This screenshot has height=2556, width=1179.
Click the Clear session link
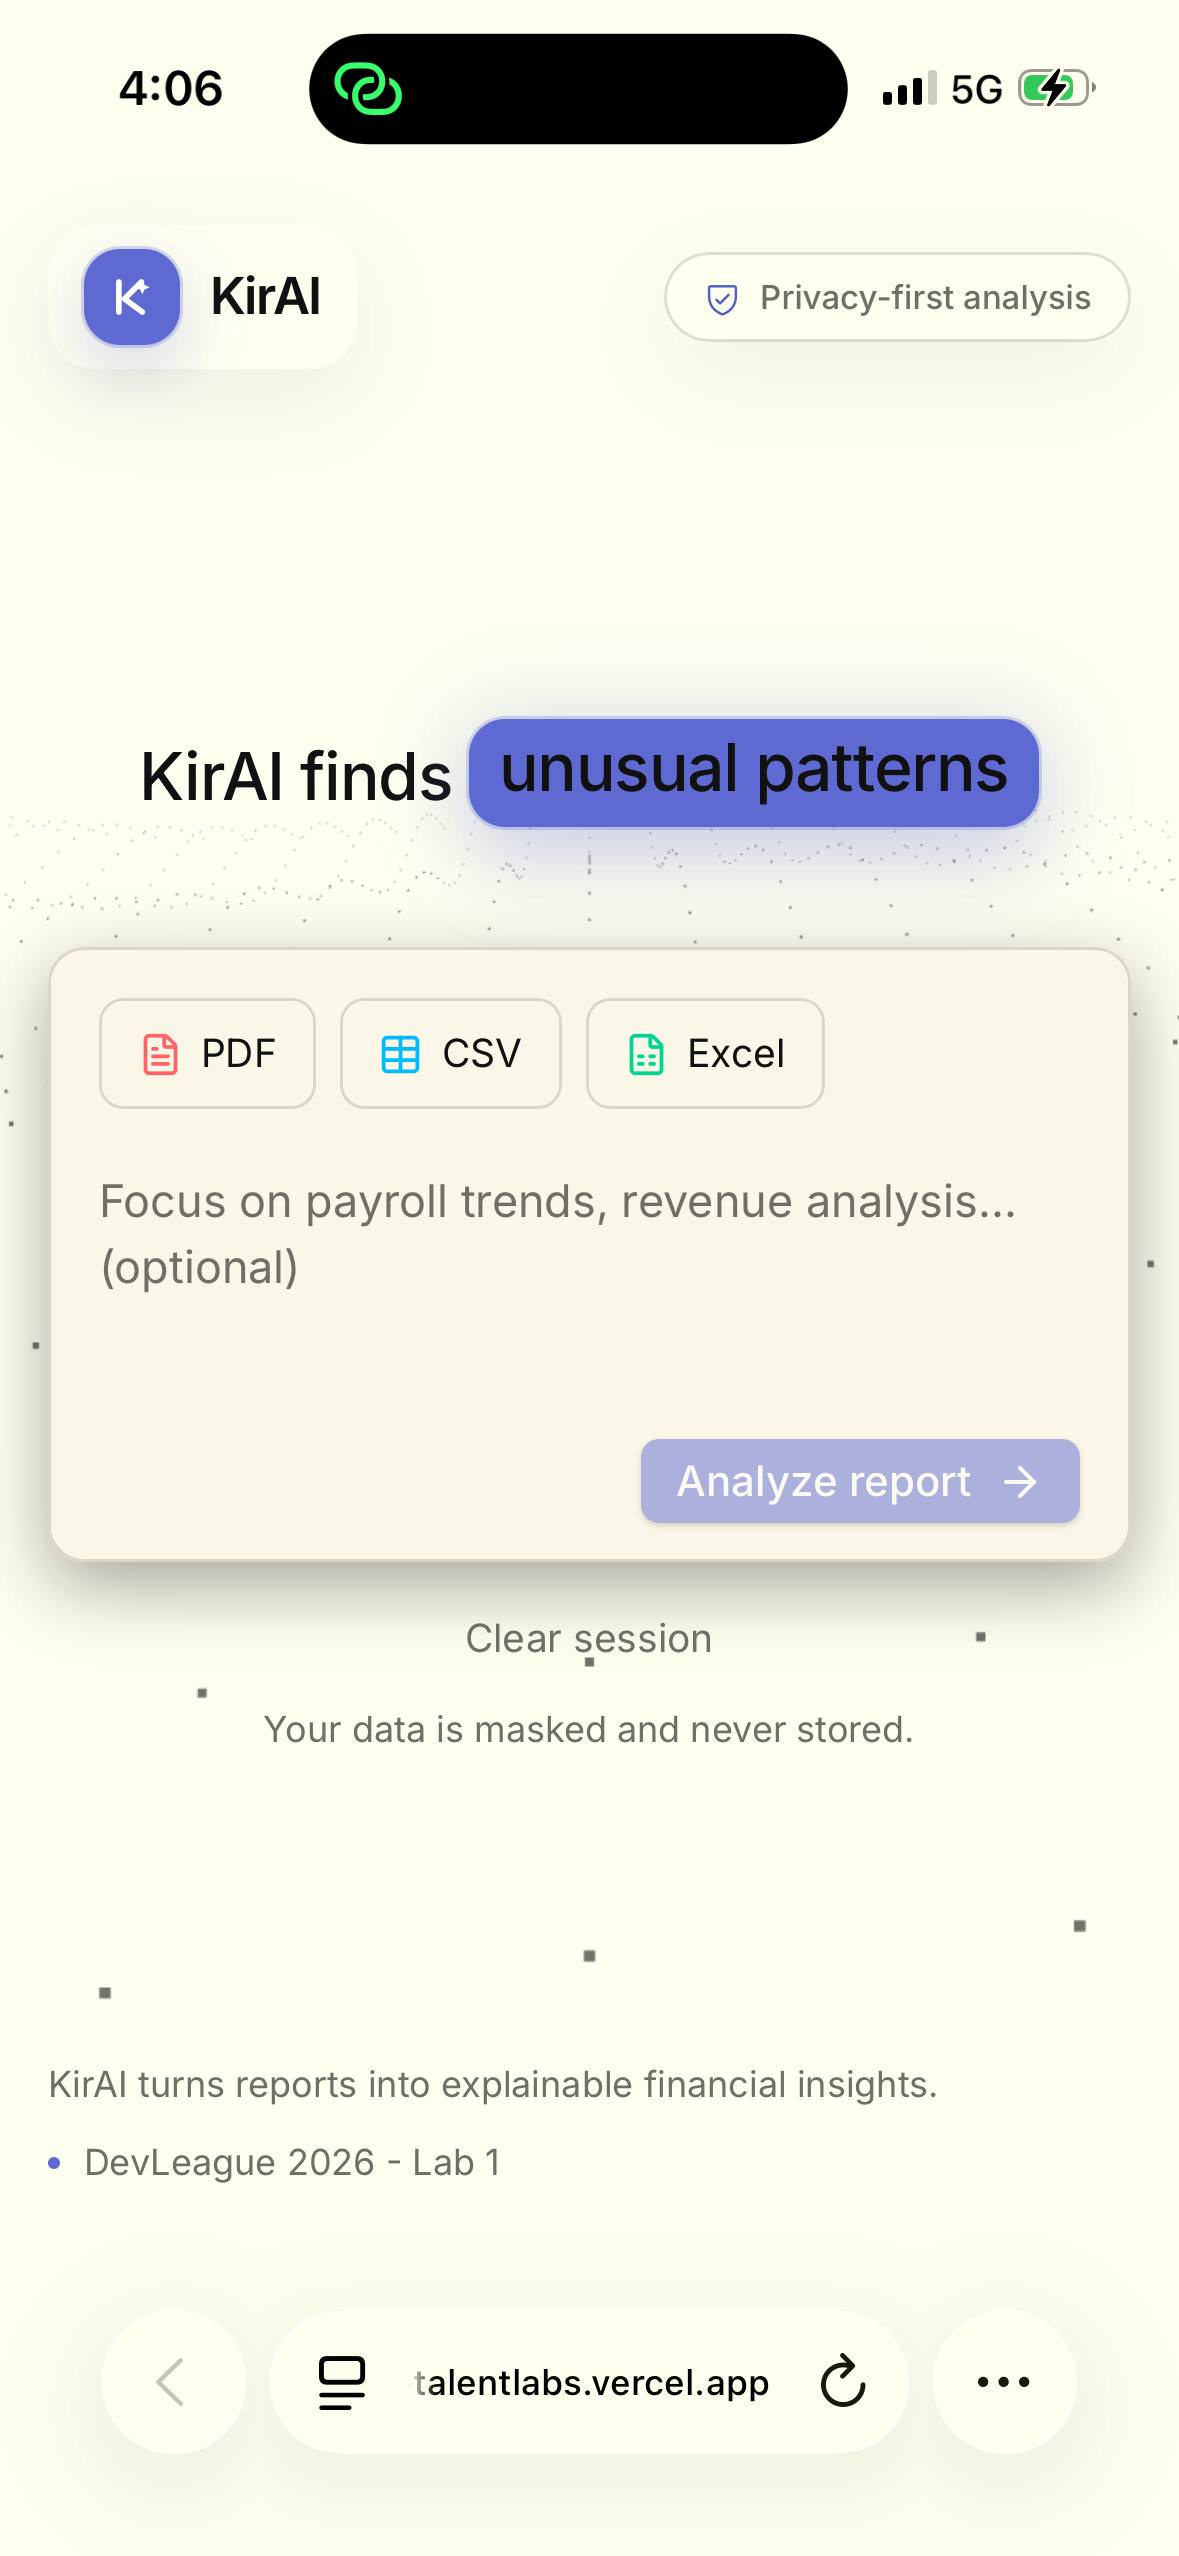click(589, 1638)
